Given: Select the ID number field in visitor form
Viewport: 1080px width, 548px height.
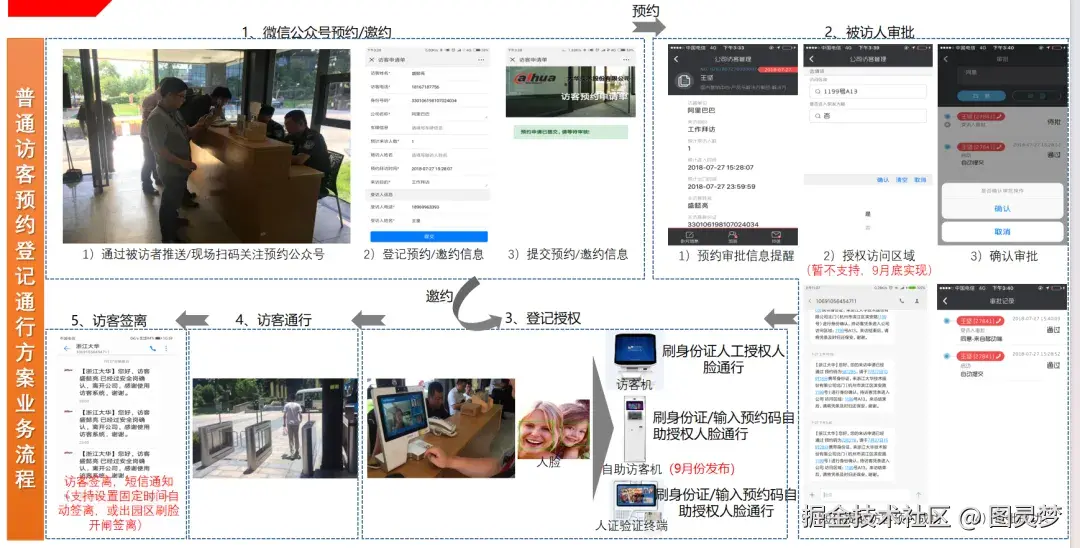Looking at the screenshot, I should click(x=428, y=101).
